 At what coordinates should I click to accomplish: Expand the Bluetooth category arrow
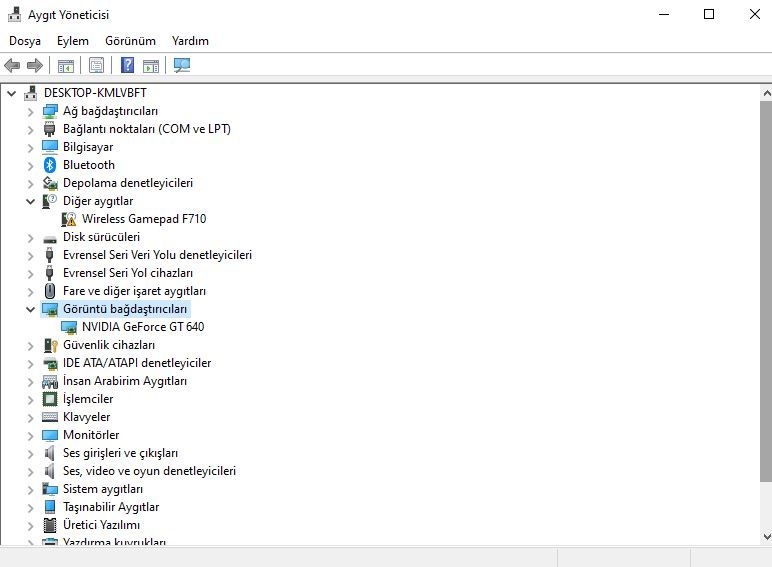[x=31, y=165]
